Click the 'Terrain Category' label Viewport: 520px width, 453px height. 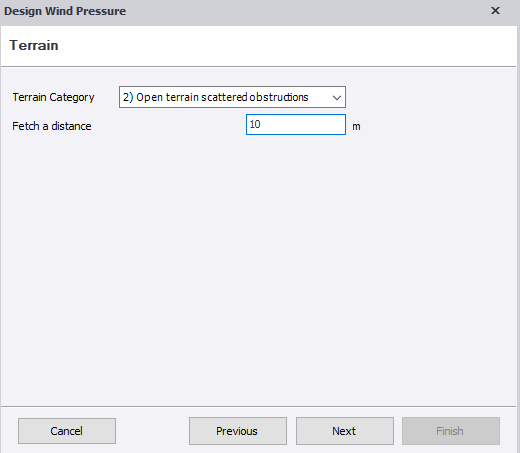(53, 97)
